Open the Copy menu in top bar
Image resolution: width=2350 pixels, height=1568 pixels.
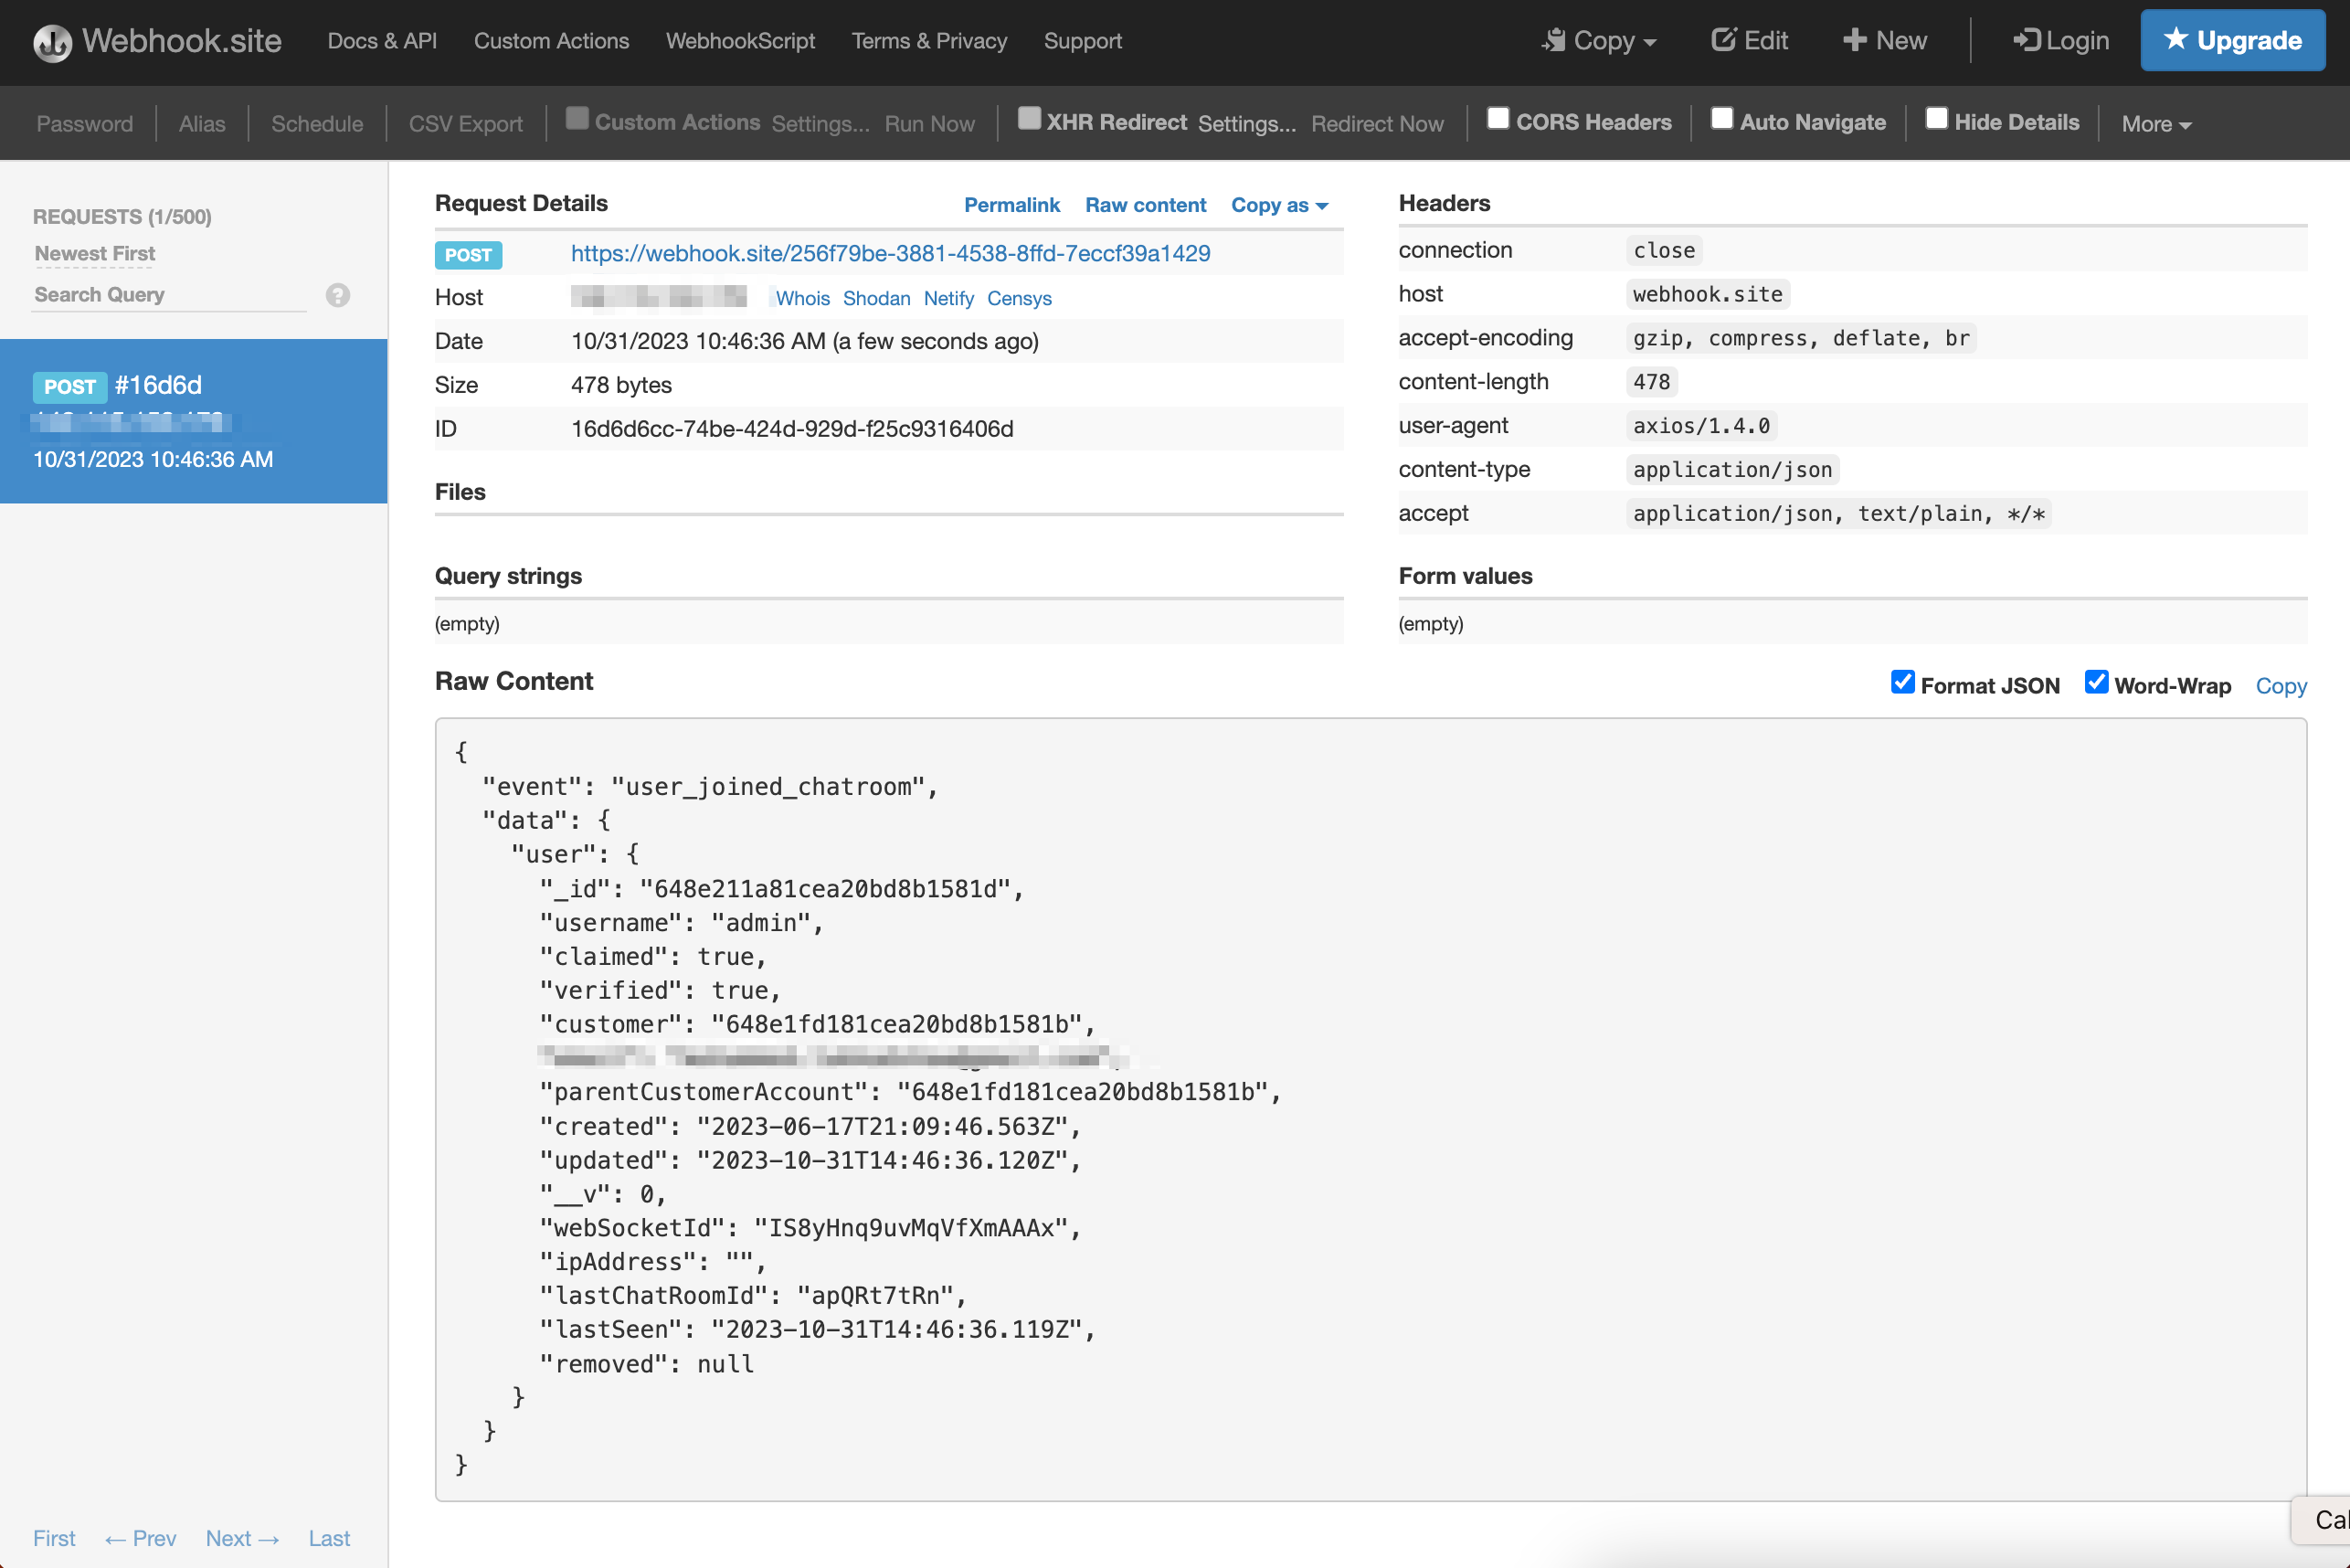[1599, 41]
